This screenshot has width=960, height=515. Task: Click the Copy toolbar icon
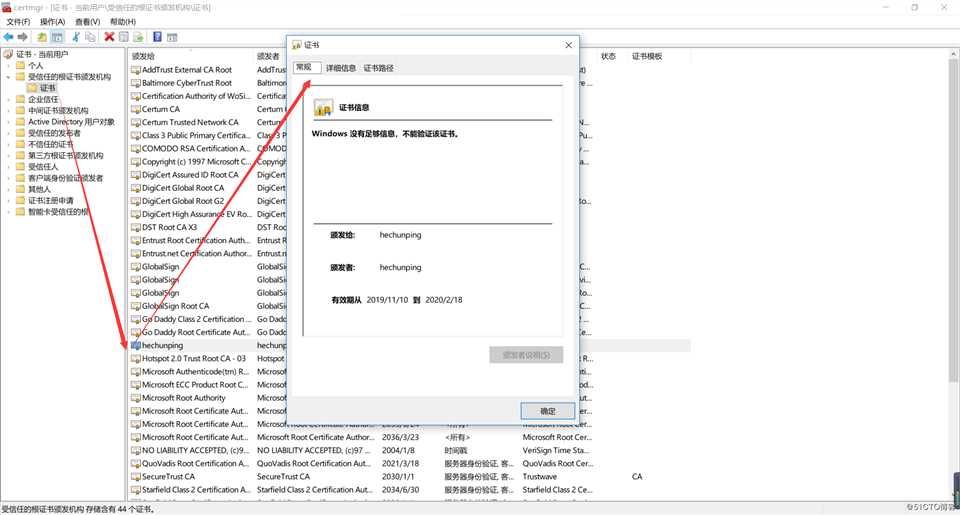(x=91, y=37)
